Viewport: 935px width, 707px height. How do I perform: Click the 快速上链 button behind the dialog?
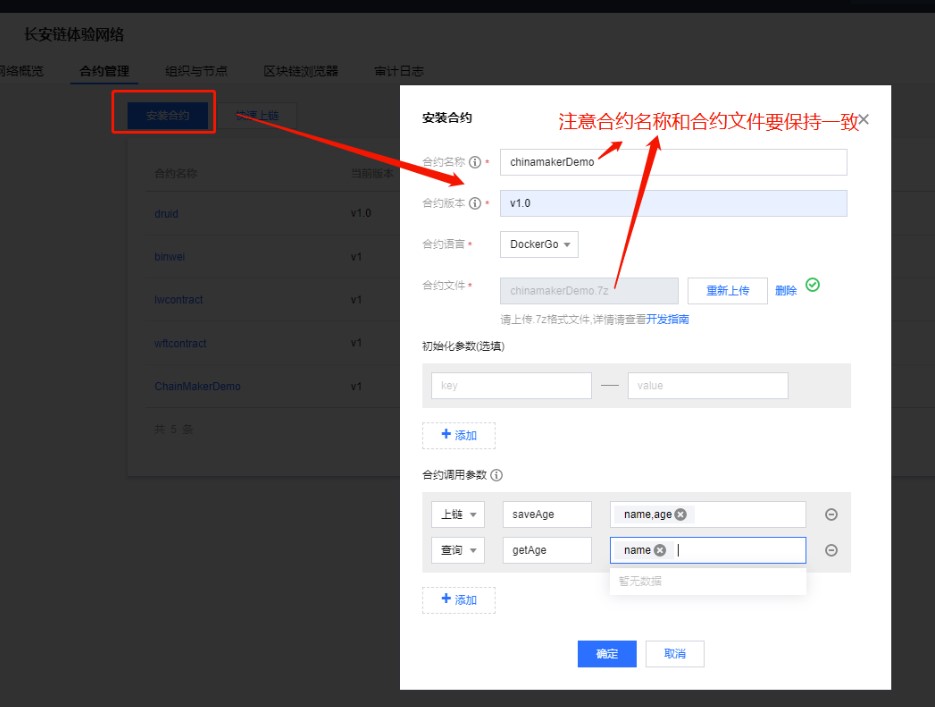[x=256, y=115]
